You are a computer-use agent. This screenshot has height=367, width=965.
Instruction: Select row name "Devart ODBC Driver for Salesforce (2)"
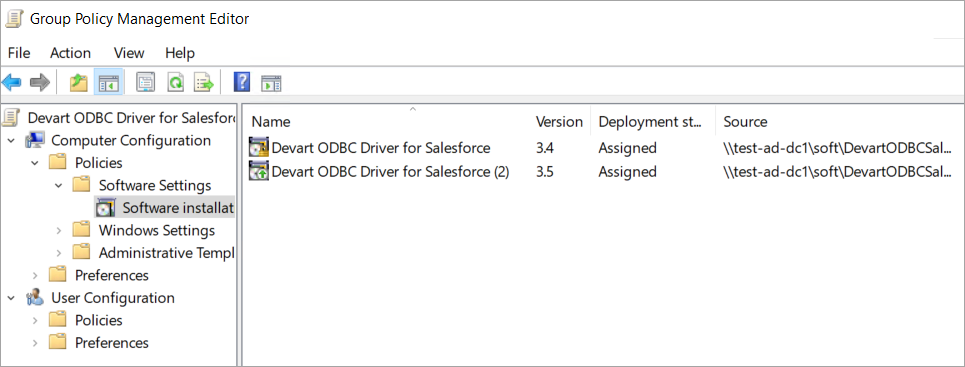(390, 171)
